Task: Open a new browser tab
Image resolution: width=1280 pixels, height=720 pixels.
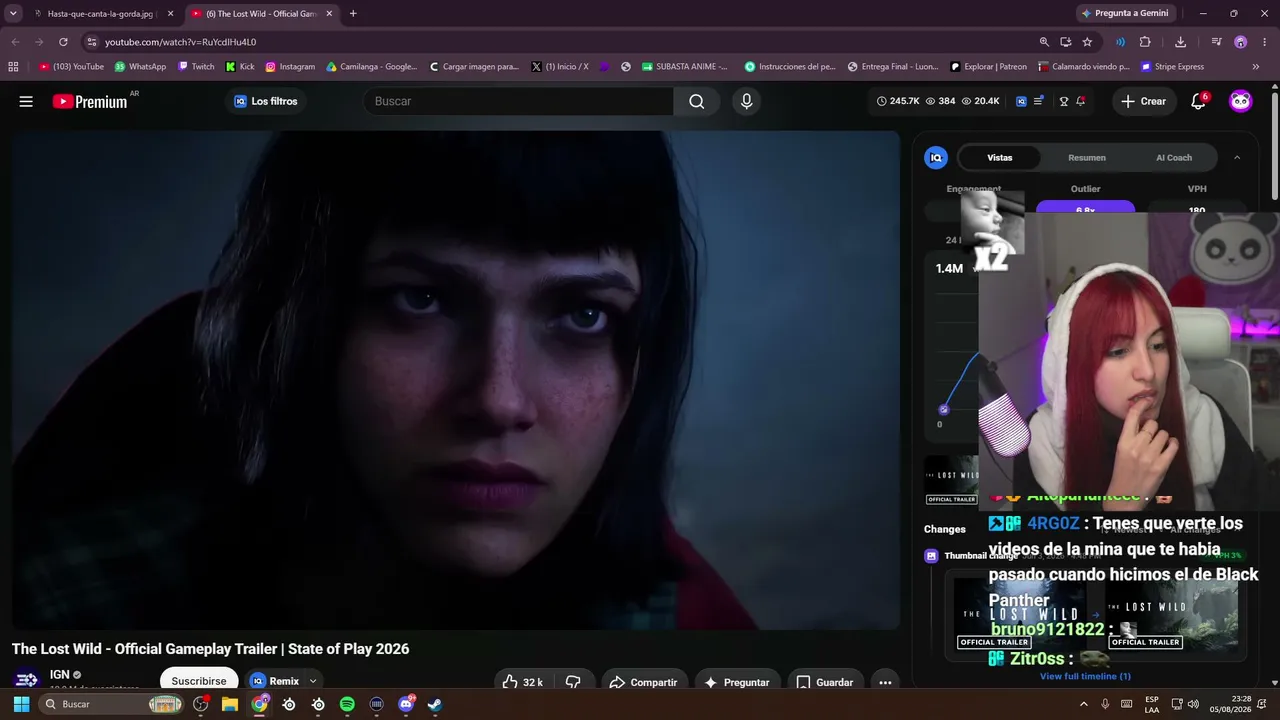Action: 353,14
